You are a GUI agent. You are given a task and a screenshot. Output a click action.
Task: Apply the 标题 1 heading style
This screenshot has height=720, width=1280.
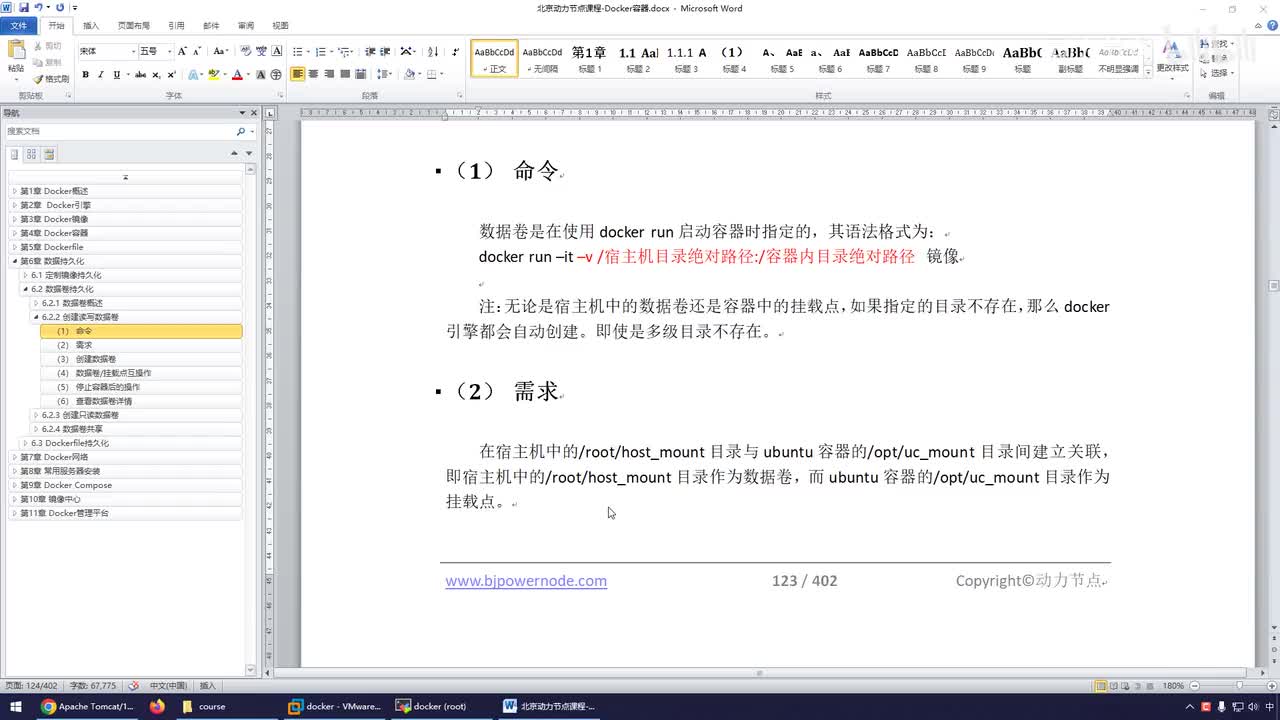click(590, 59)
